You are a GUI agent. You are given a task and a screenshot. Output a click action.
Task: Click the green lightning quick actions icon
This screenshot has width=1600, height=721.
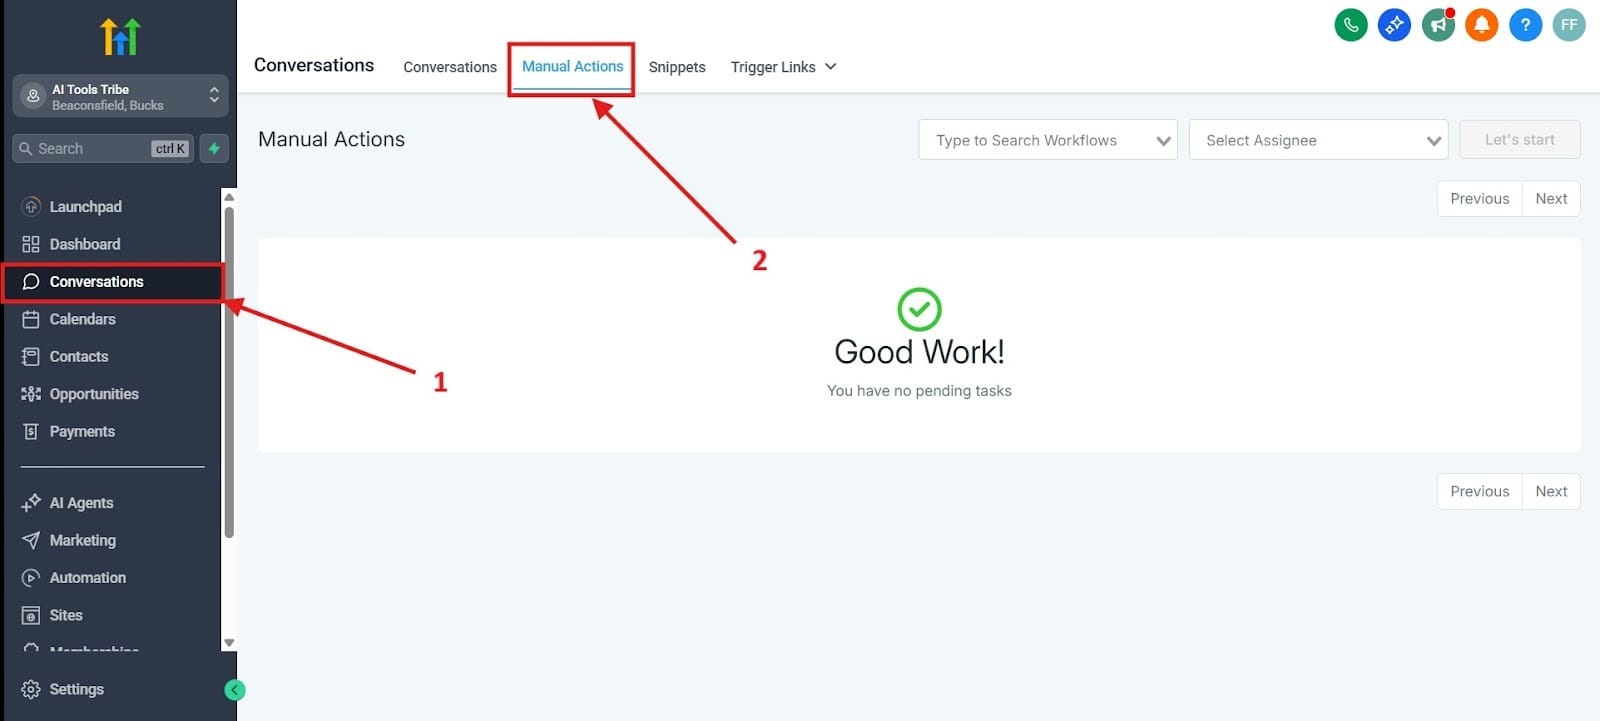[x=214, y=148]
